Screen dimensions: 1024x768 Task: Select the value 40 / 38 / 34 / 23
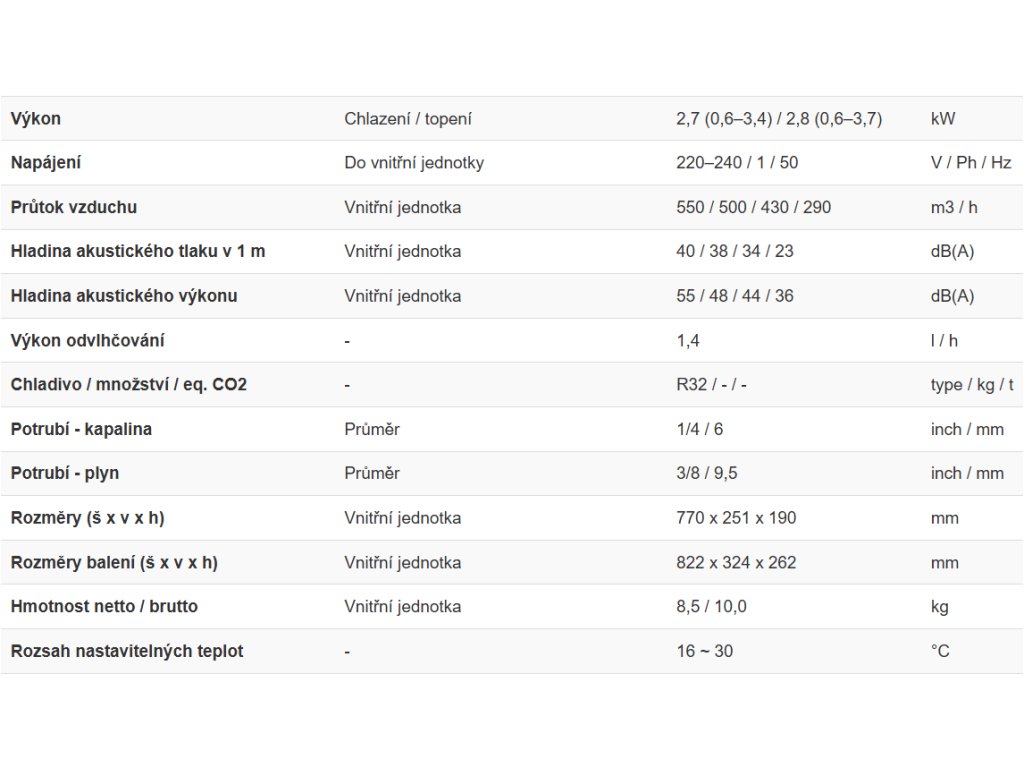click(x=735, y=251)
